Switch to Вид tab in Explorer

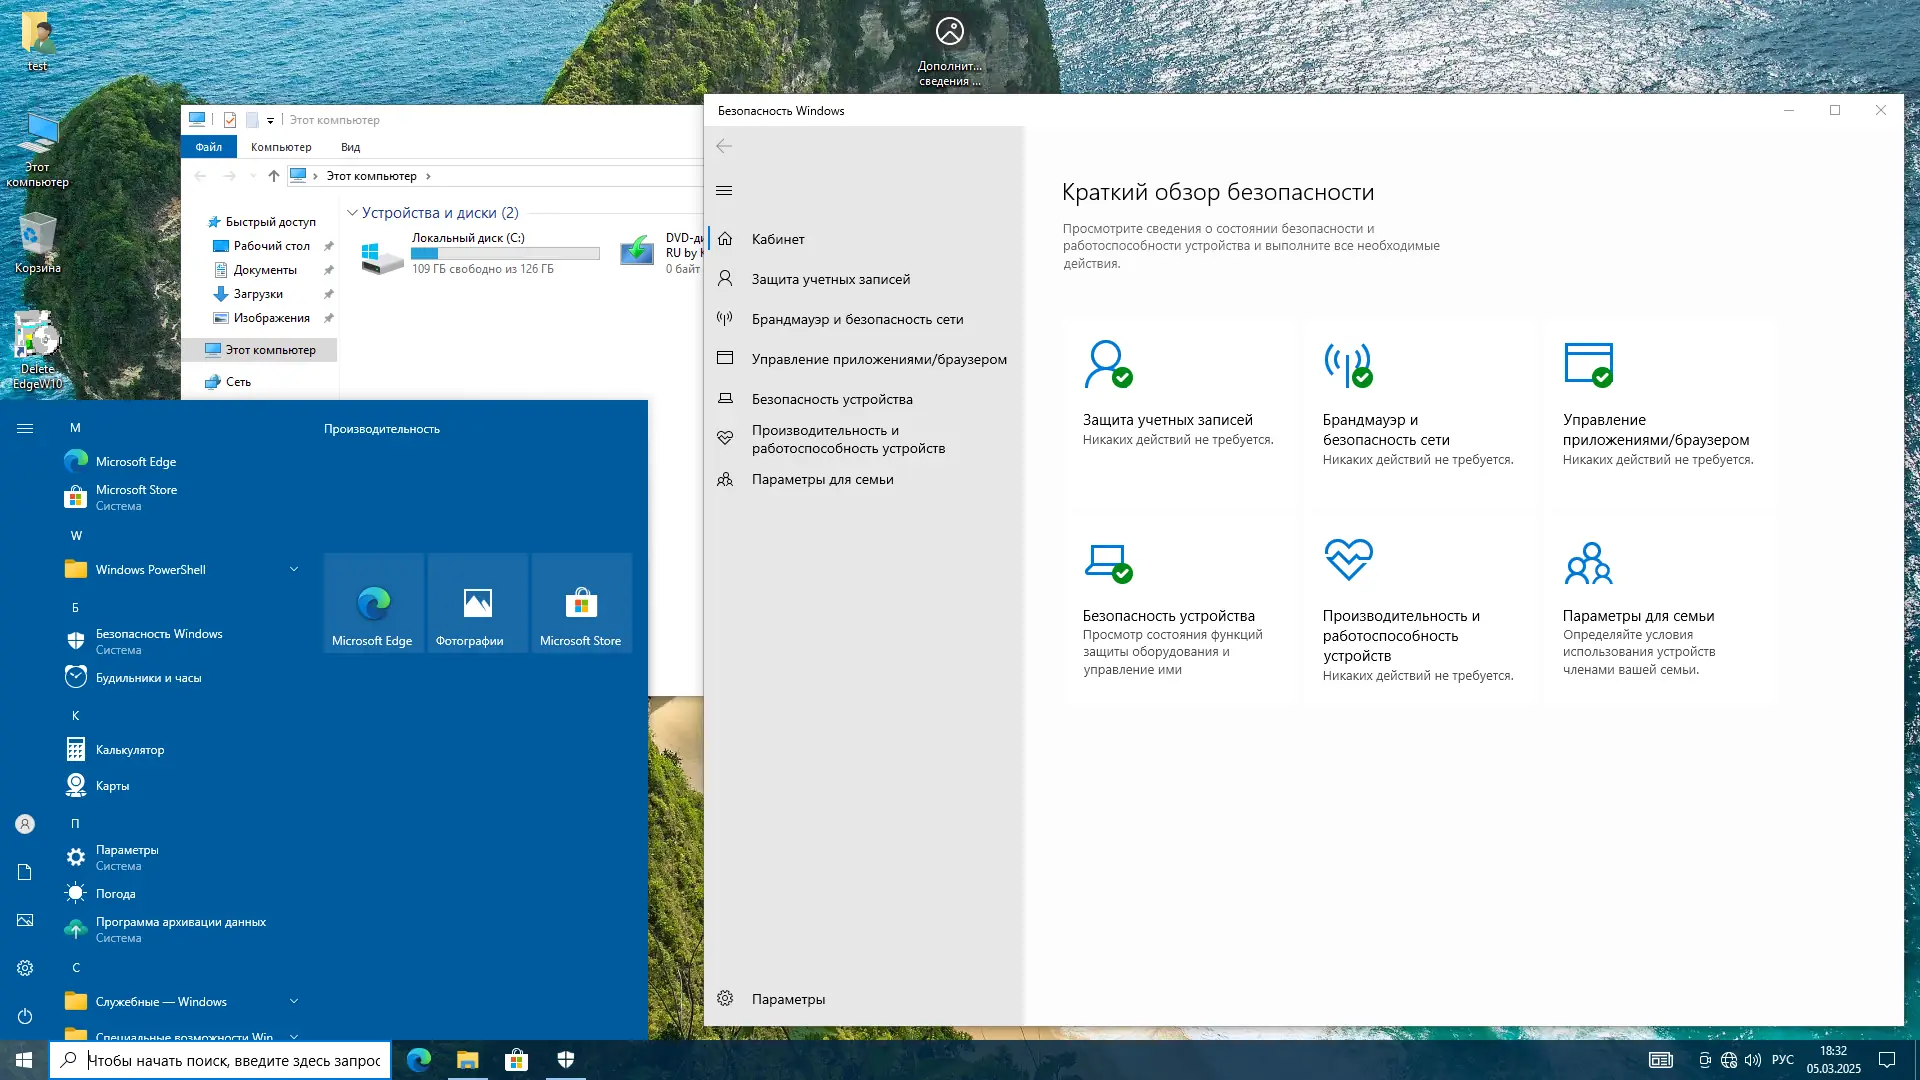click(x=349, y=146)
